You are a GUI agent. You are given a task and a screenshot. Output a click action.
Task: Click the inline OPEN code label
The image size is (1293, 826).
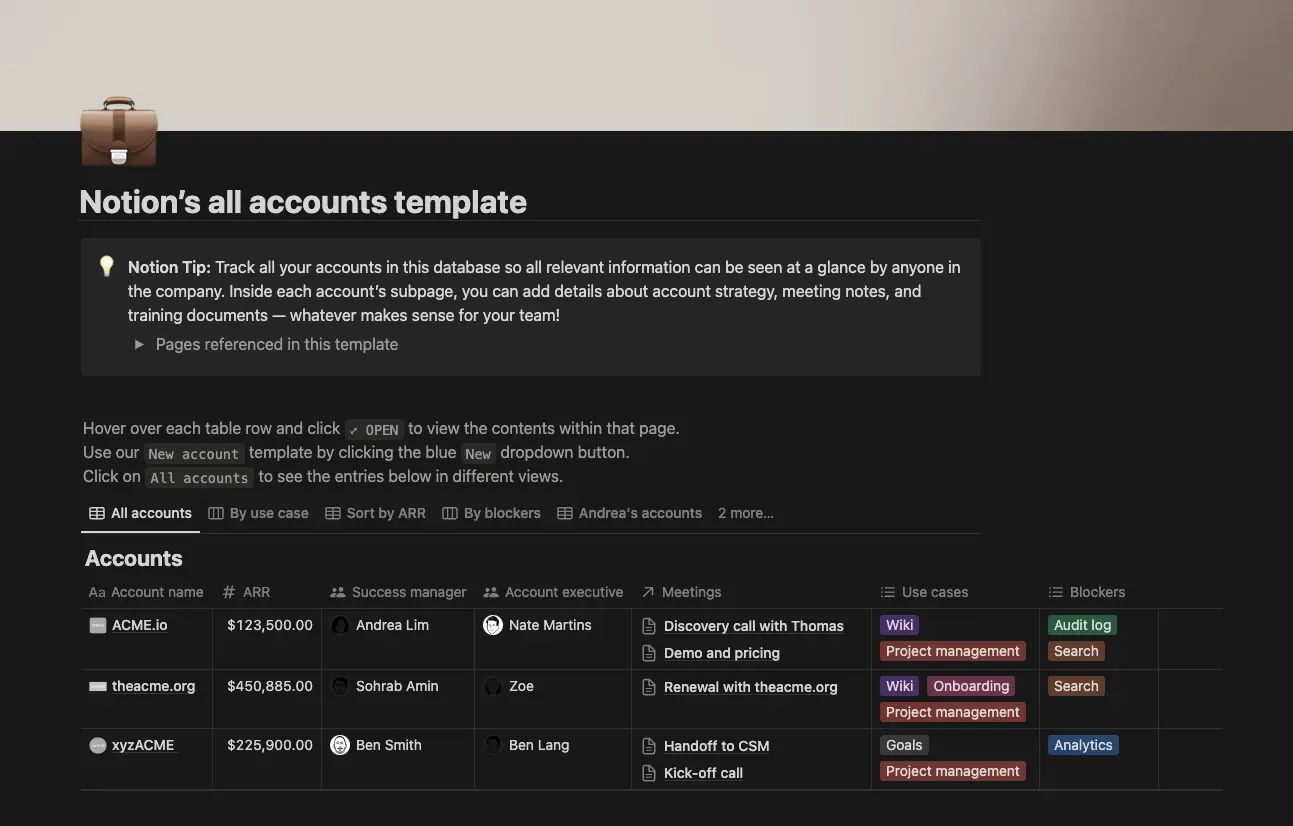point(374,429)
